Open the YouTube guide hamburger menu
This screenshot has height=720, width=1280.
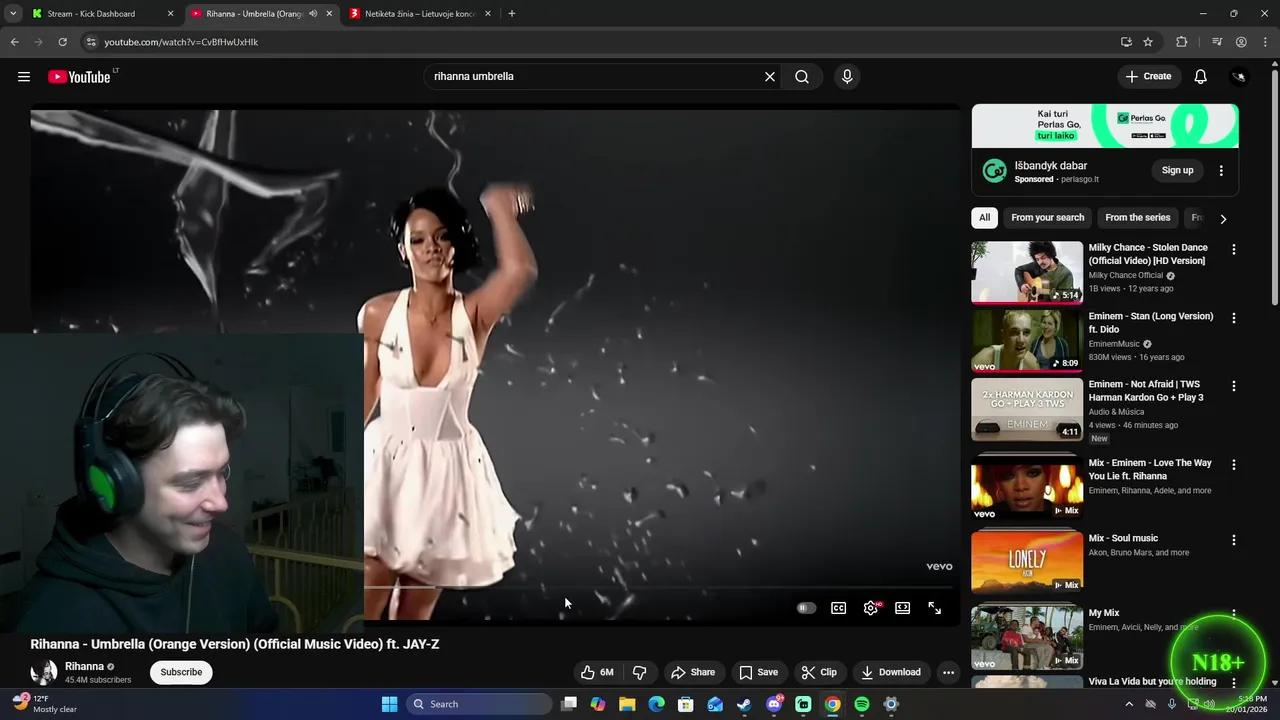(24, 77)
